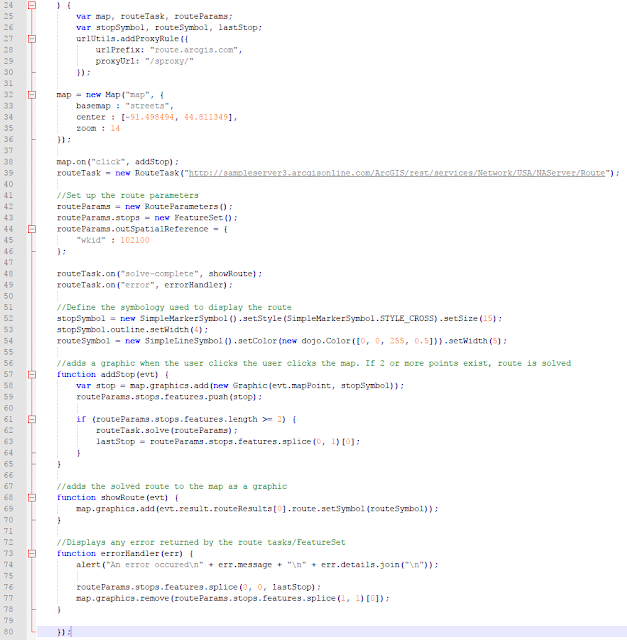Image resolution: width=627 pixels, height=640 pixels.
Task: Click STYLE_CROSS in the stopSymbol line
Action: coord(409,318)
